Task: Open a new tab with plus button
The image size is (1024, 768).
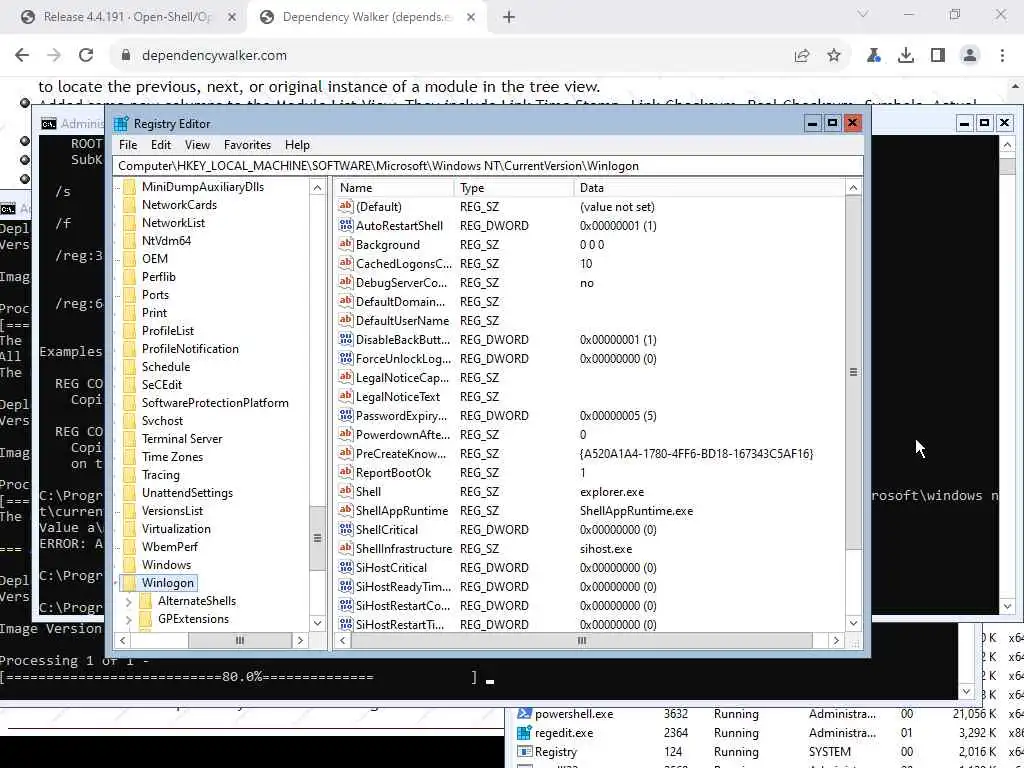Action: tap(509, 17)
